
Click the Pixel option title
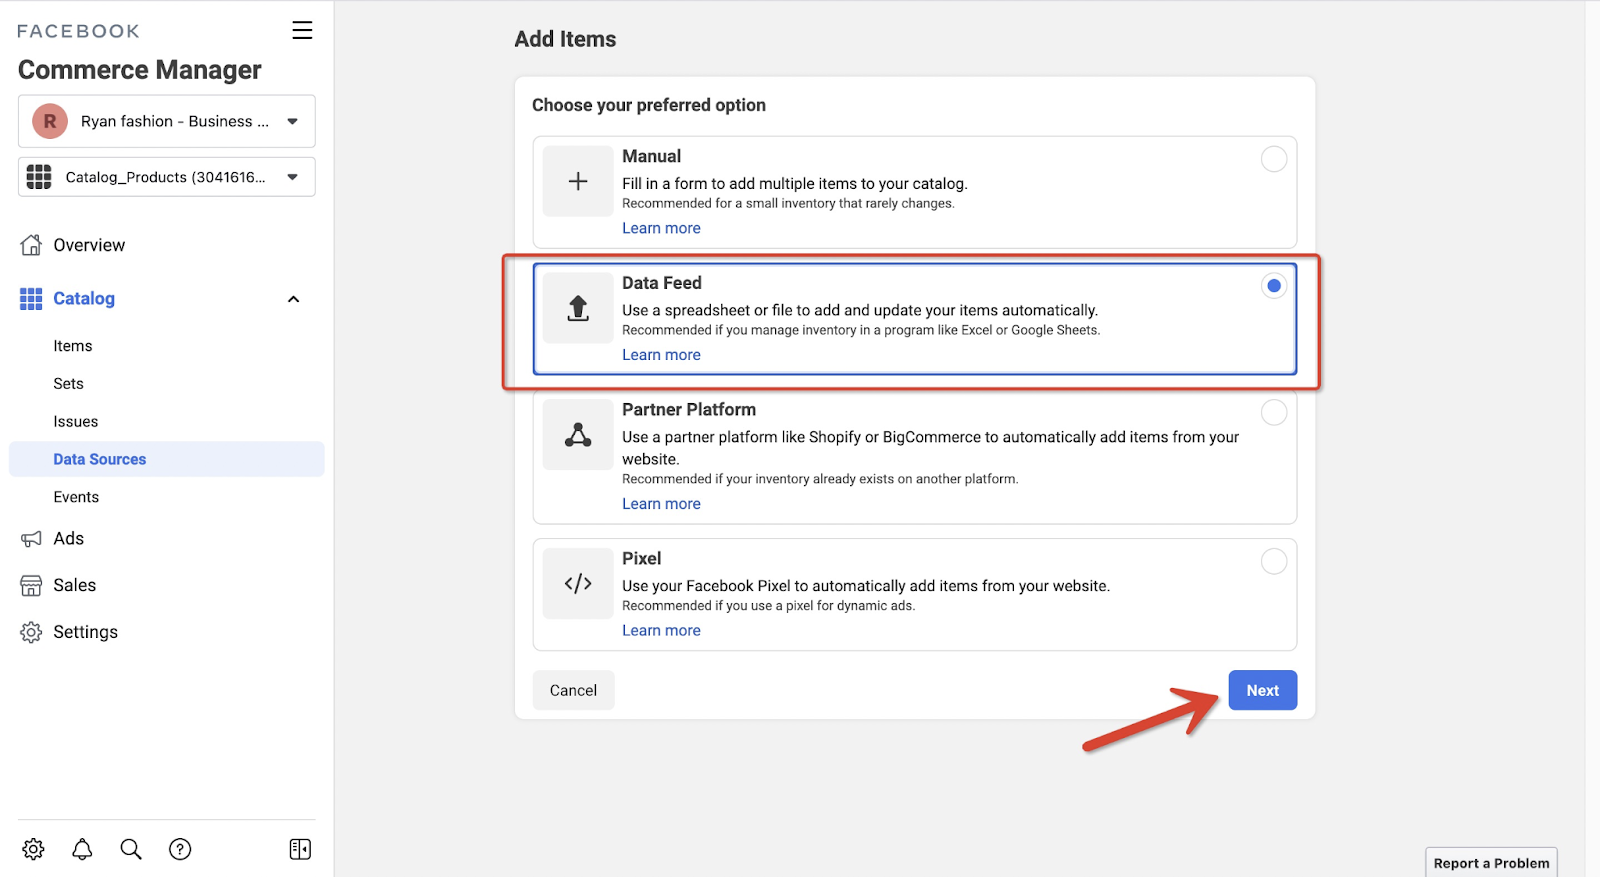click(x=642, y=559)
